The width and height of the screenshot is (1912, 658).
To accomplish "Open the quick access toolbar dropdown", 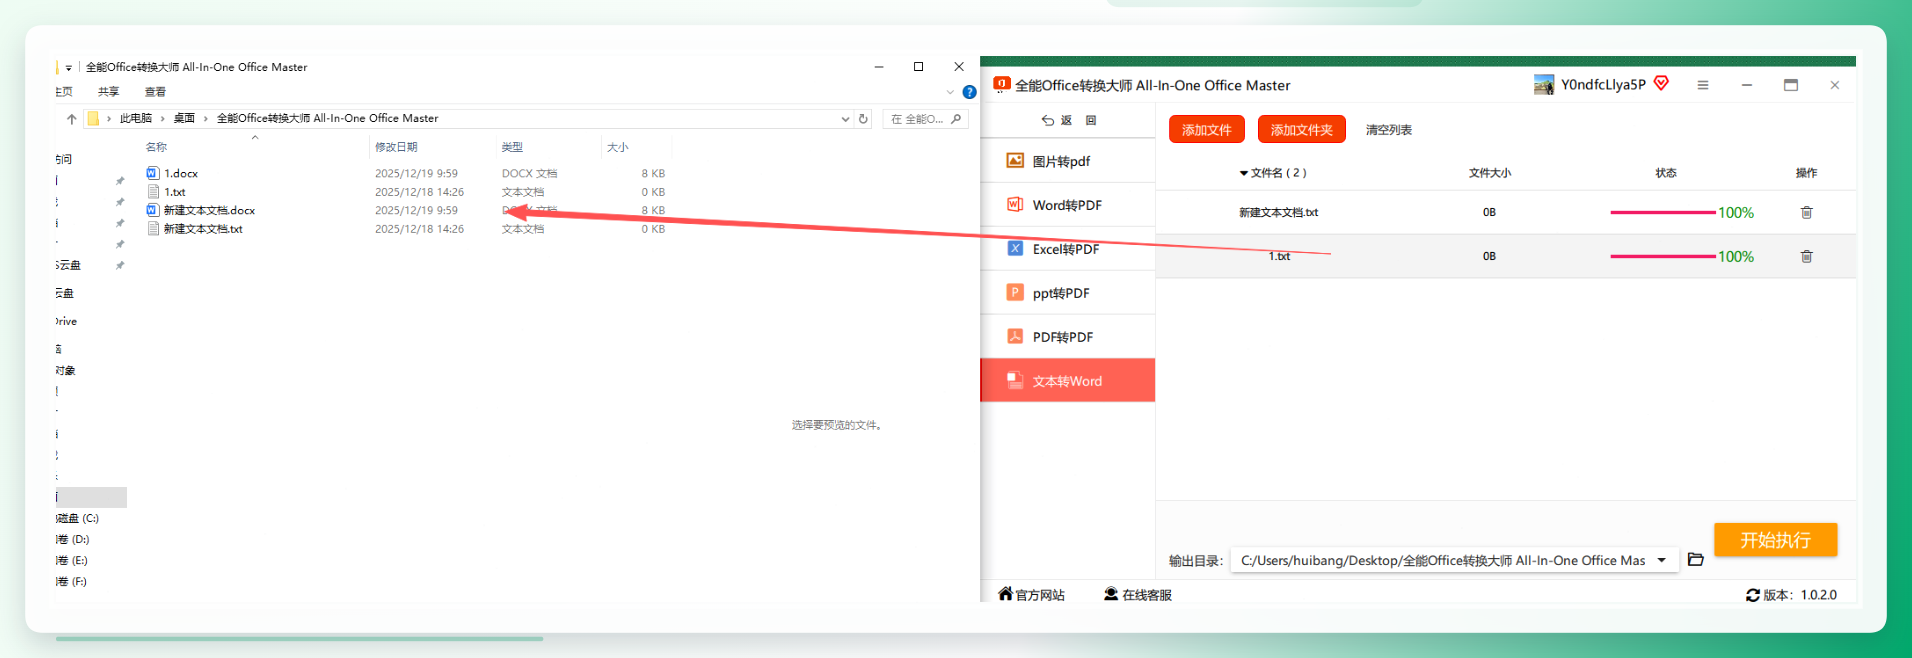I will point(68,68).
